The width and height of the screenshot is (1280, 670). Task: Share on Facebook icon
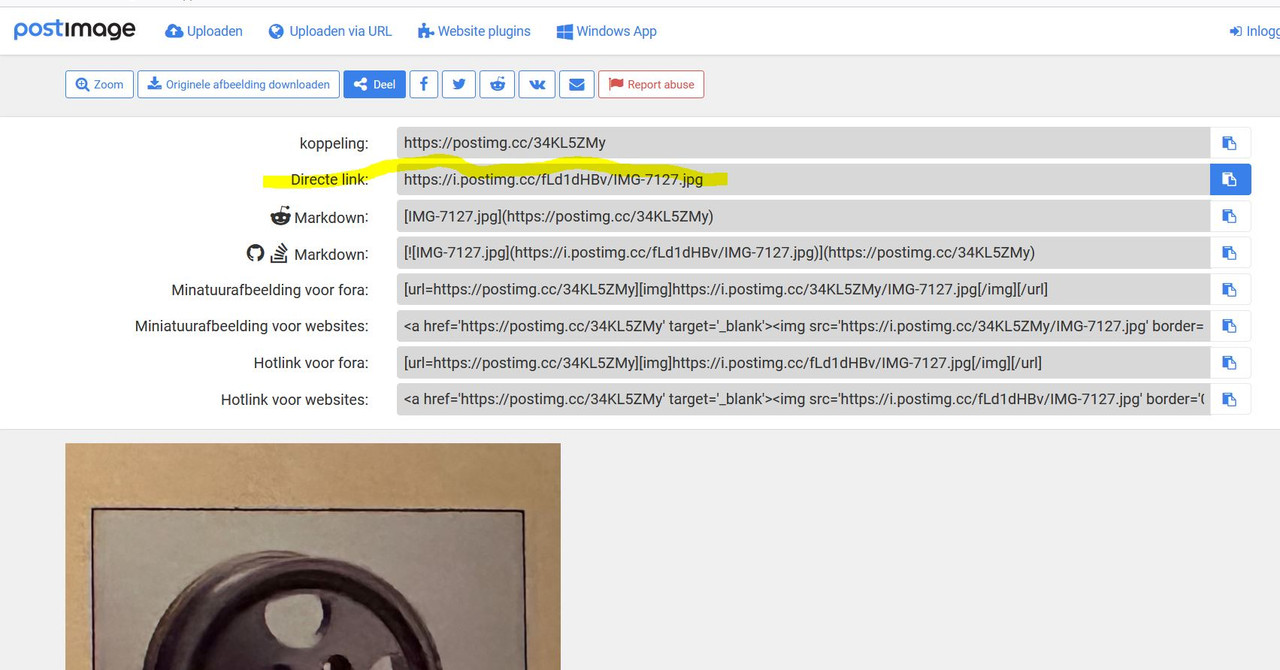[x=424, y=84]
